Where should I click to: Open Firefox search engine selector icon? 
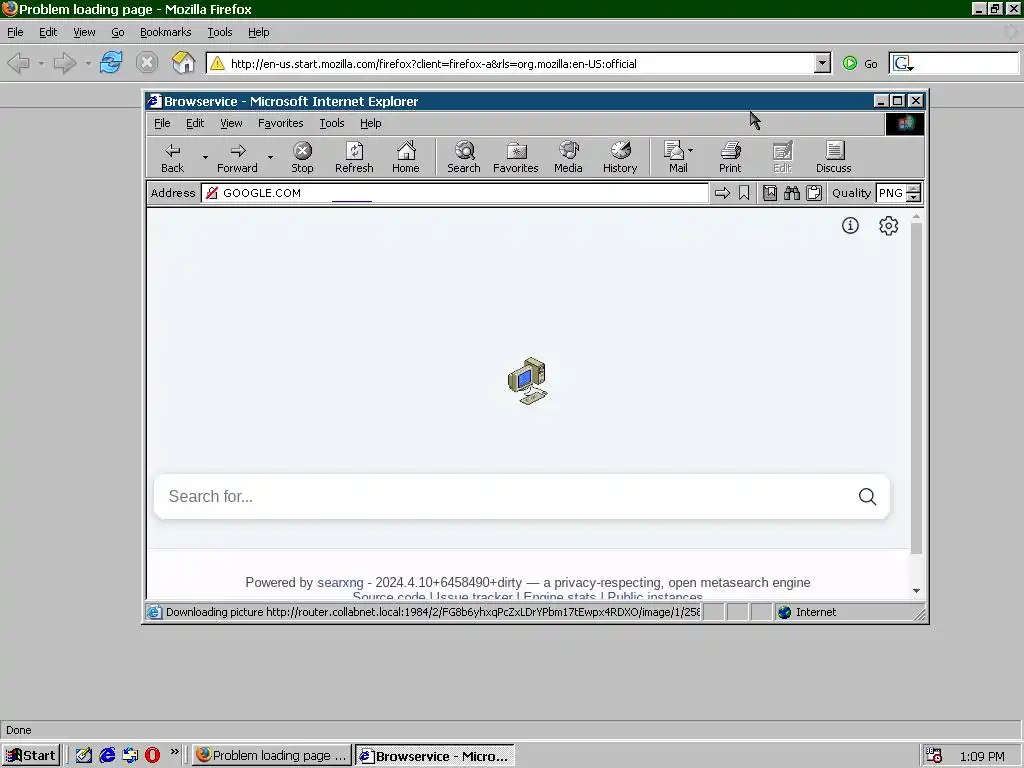(903, 63)
